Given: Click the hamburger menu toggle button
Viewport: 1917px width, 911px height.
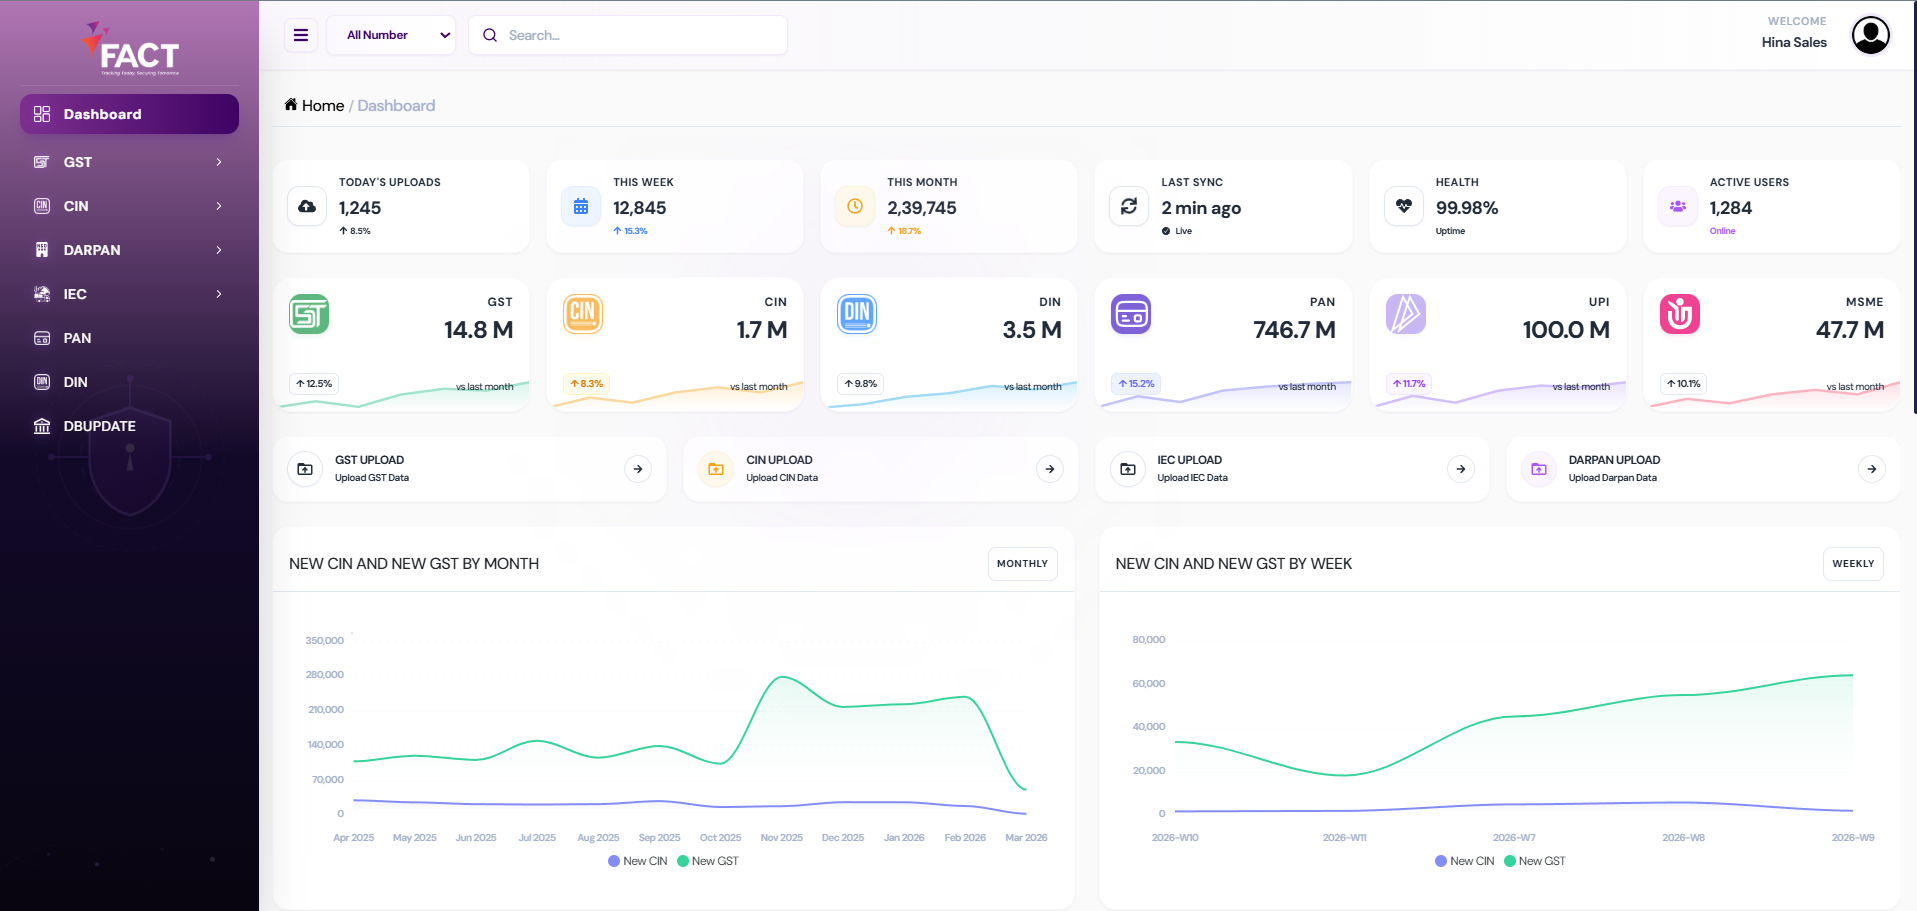Looking at the screenshot, I should click(301, 35).
